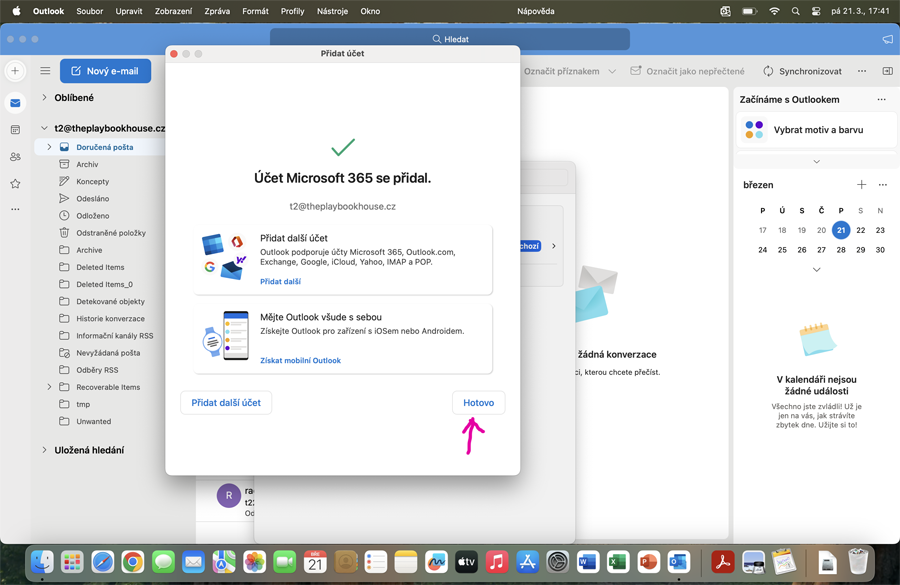Expand the Uložená hledání section
Screen dimensions: 900x585
45,450
